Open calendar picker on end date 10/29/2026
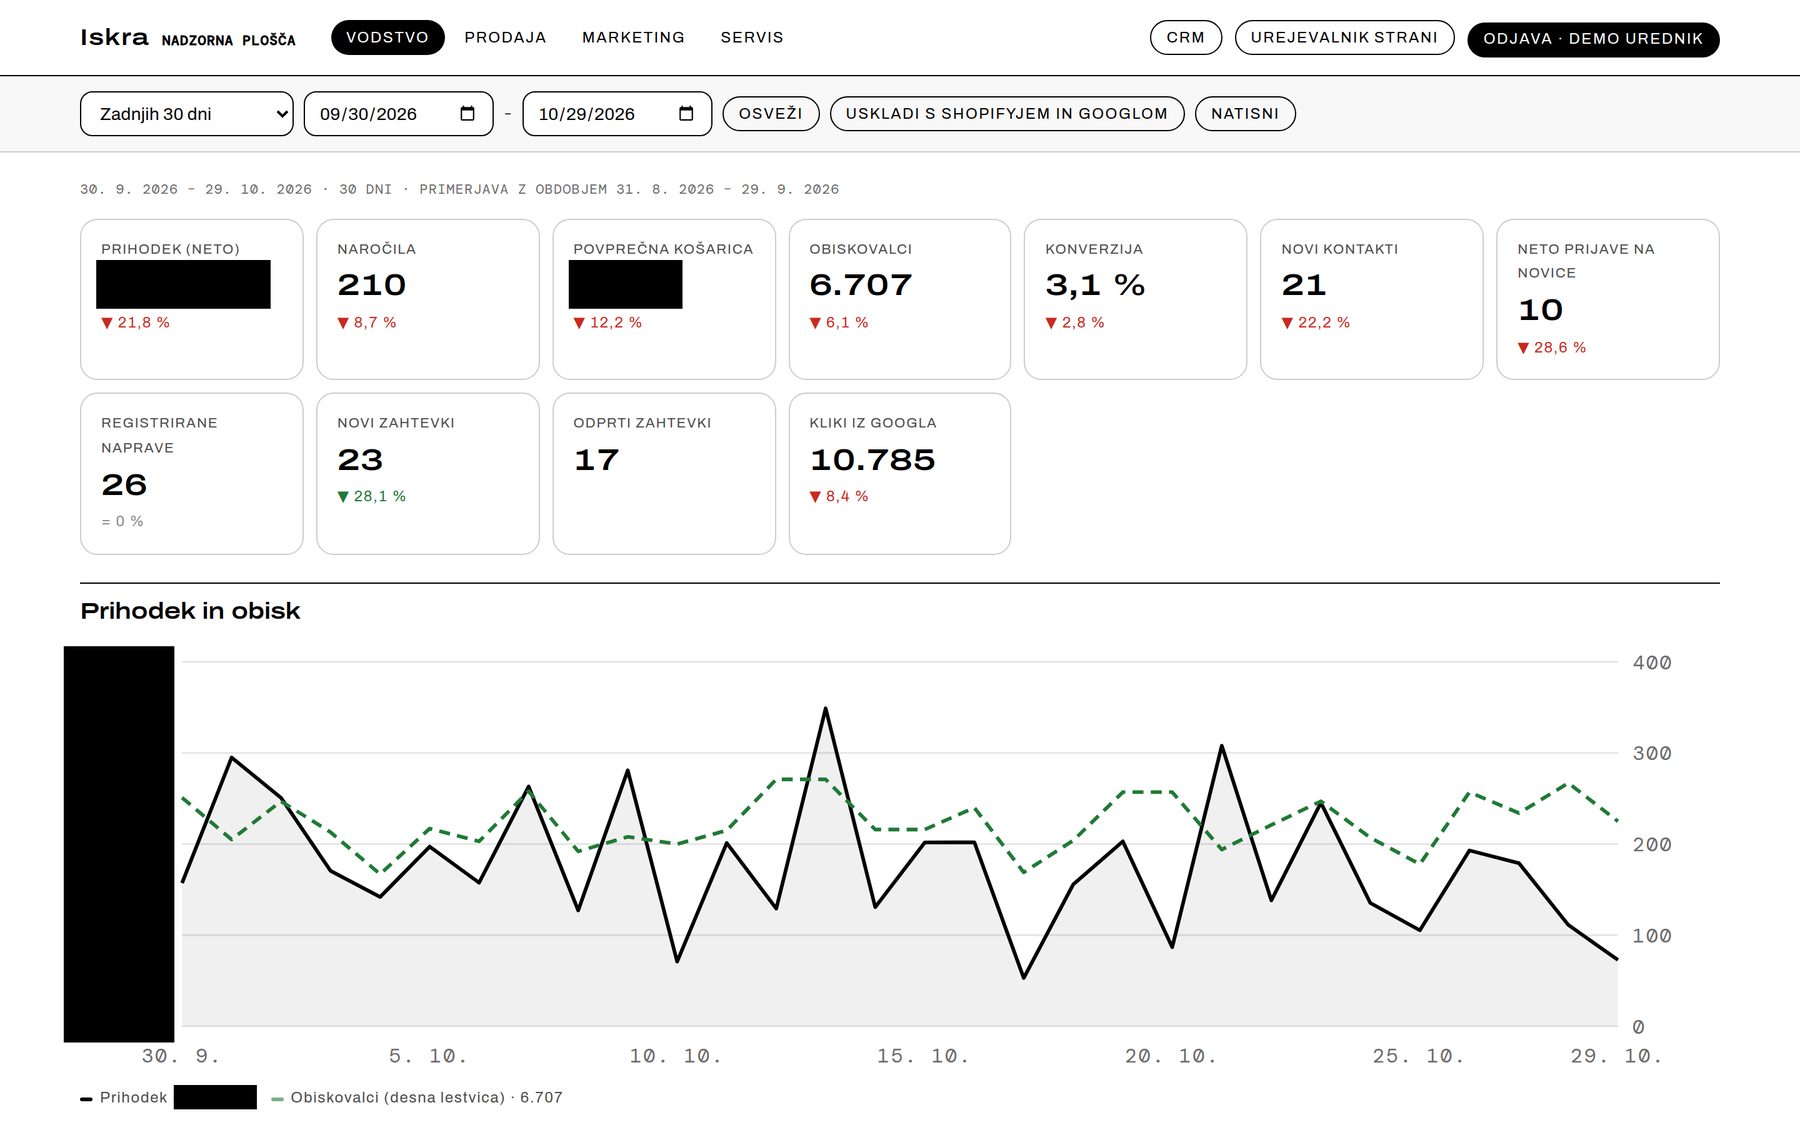The width and height of the screenshot is (1800, 1125). pyautogui.click(x=686, y=114)
